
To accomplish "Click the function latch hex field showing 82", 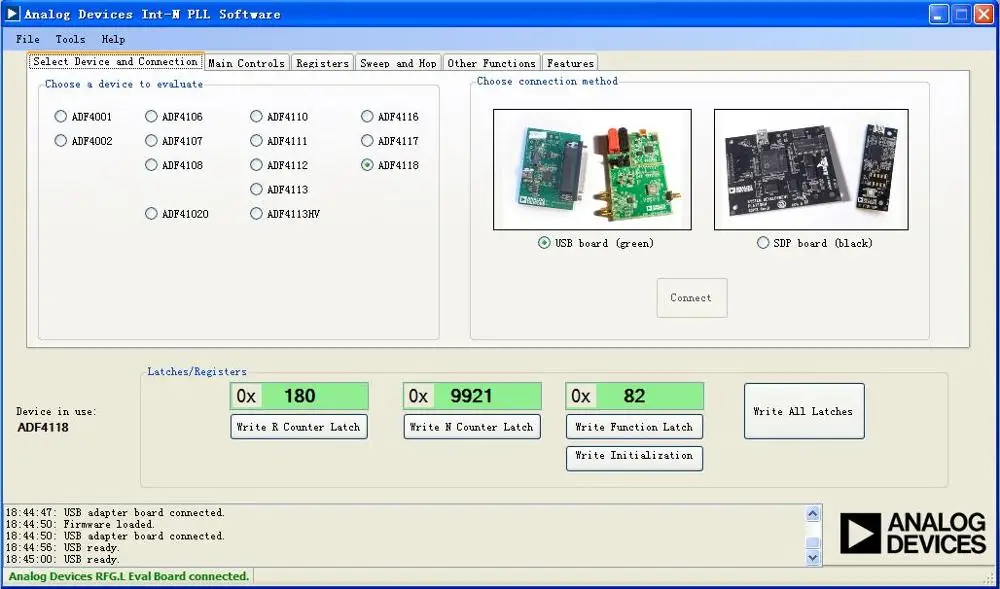I will point(635,396).
